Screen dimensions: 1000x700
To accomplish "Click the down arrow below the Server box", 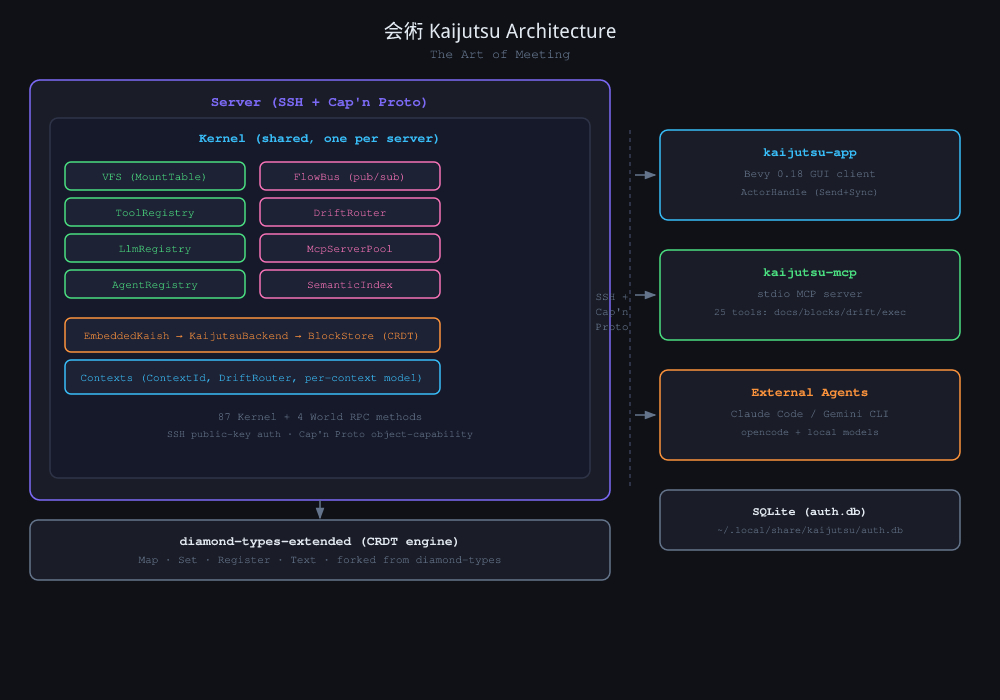I will (320, 509).
